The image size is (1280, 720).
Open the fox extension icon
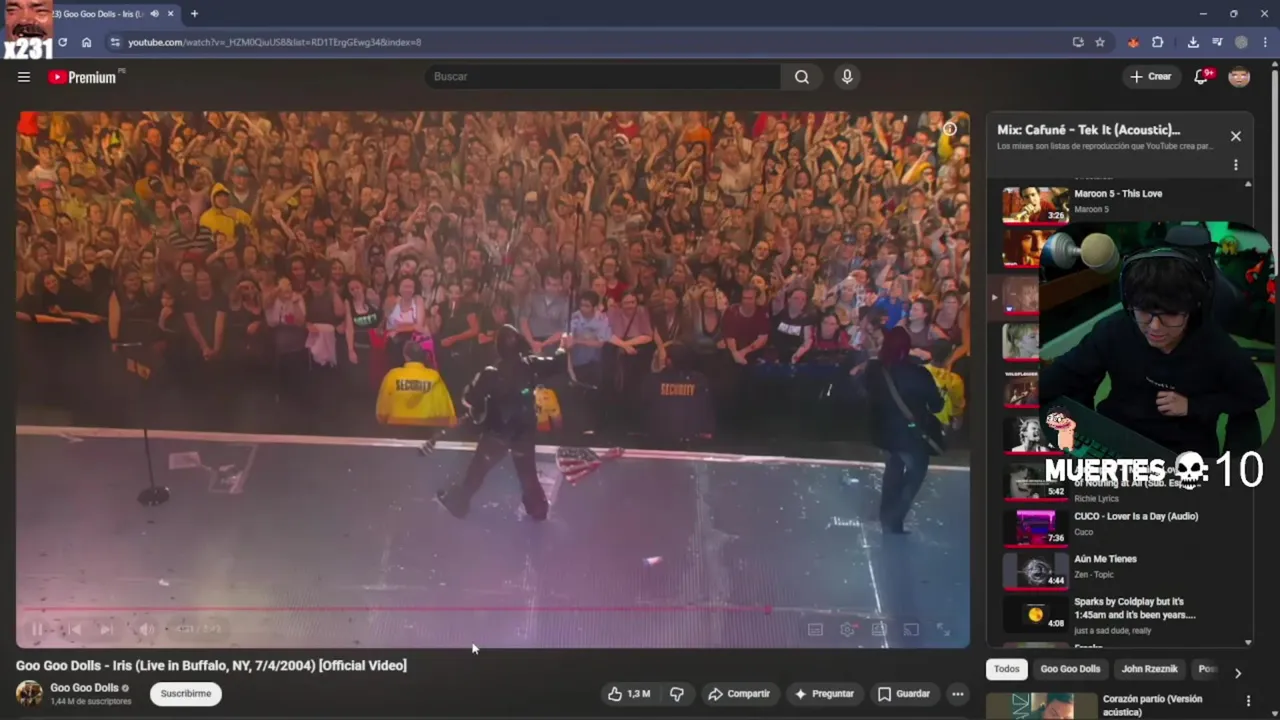coord(1133,42)
